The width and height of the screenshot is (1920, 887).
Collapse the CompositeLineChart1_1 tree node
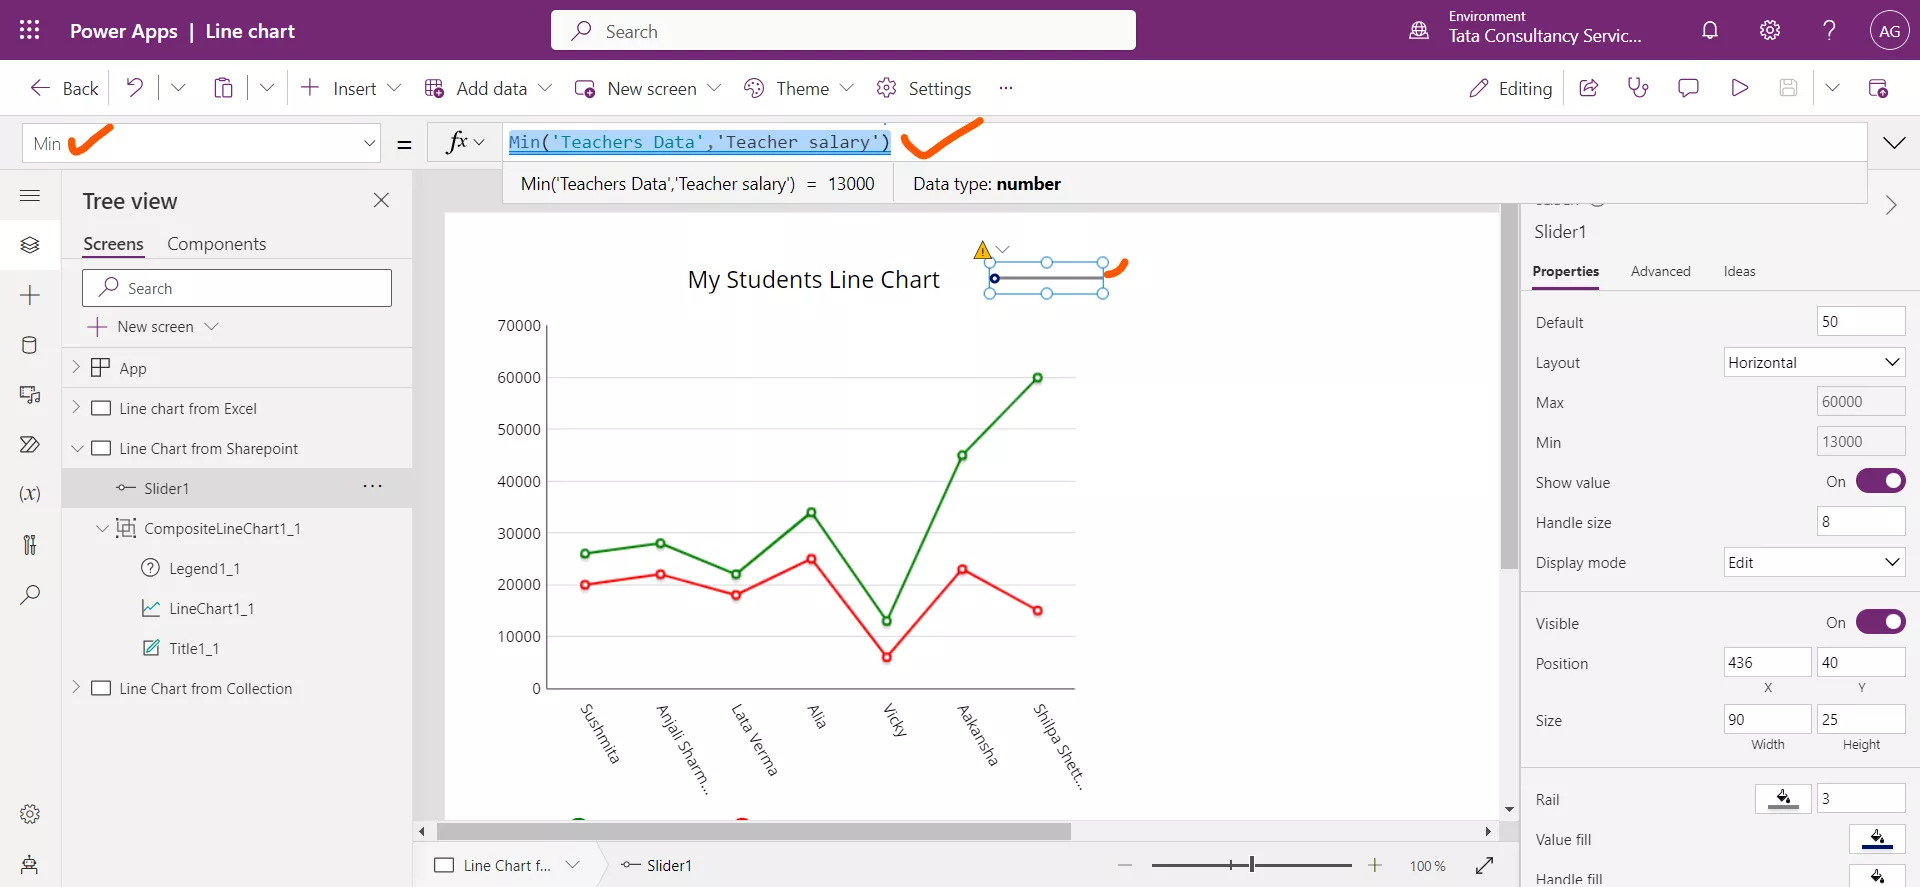click(102, 528)
